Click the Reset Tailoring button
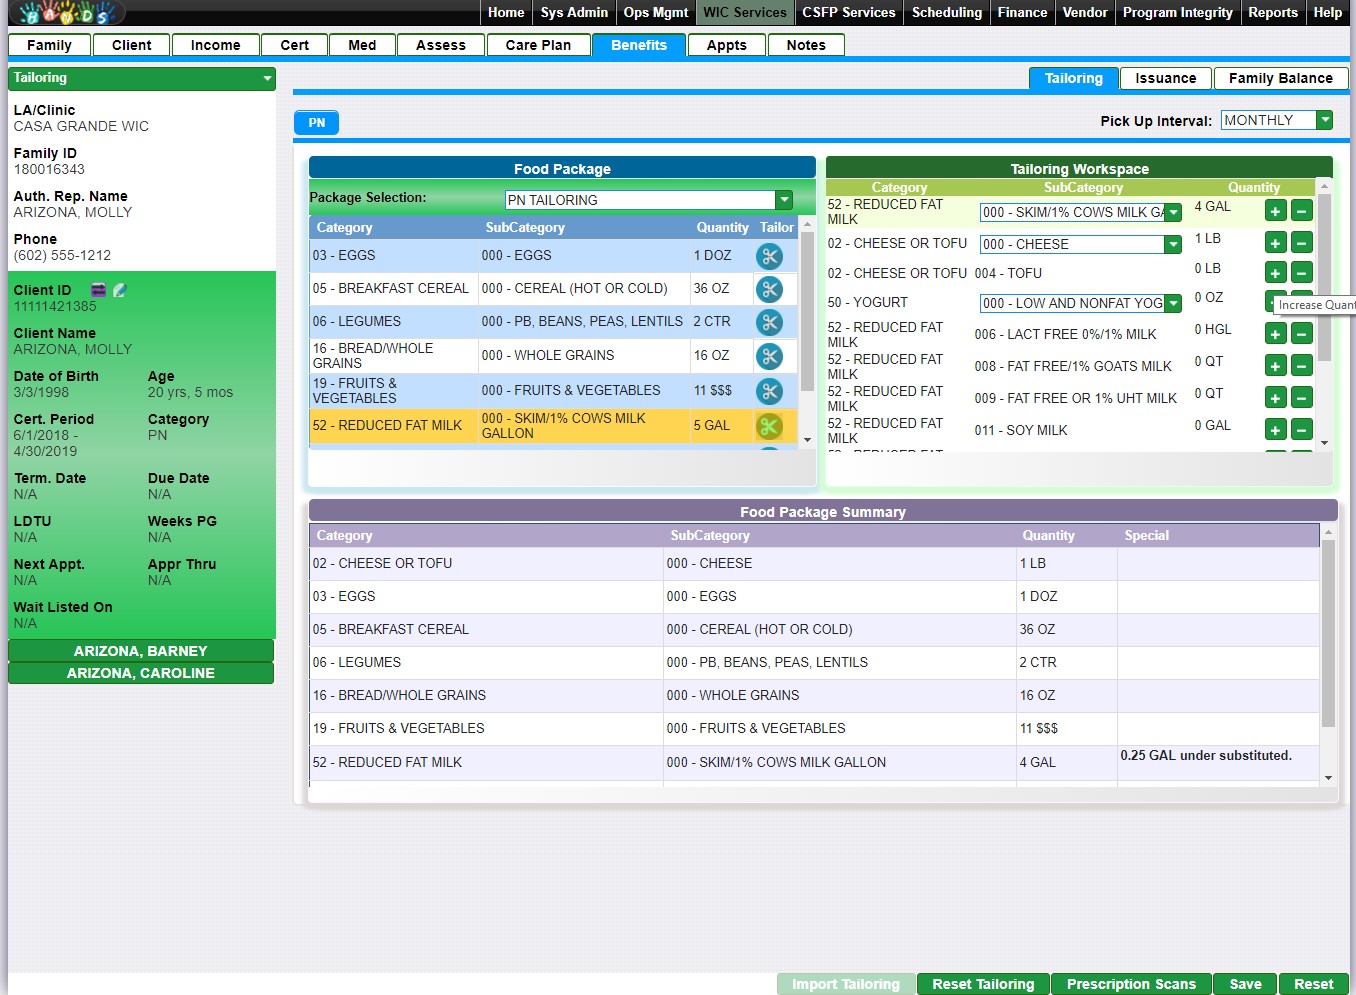1356x995 pixels. tap(982, 984)
